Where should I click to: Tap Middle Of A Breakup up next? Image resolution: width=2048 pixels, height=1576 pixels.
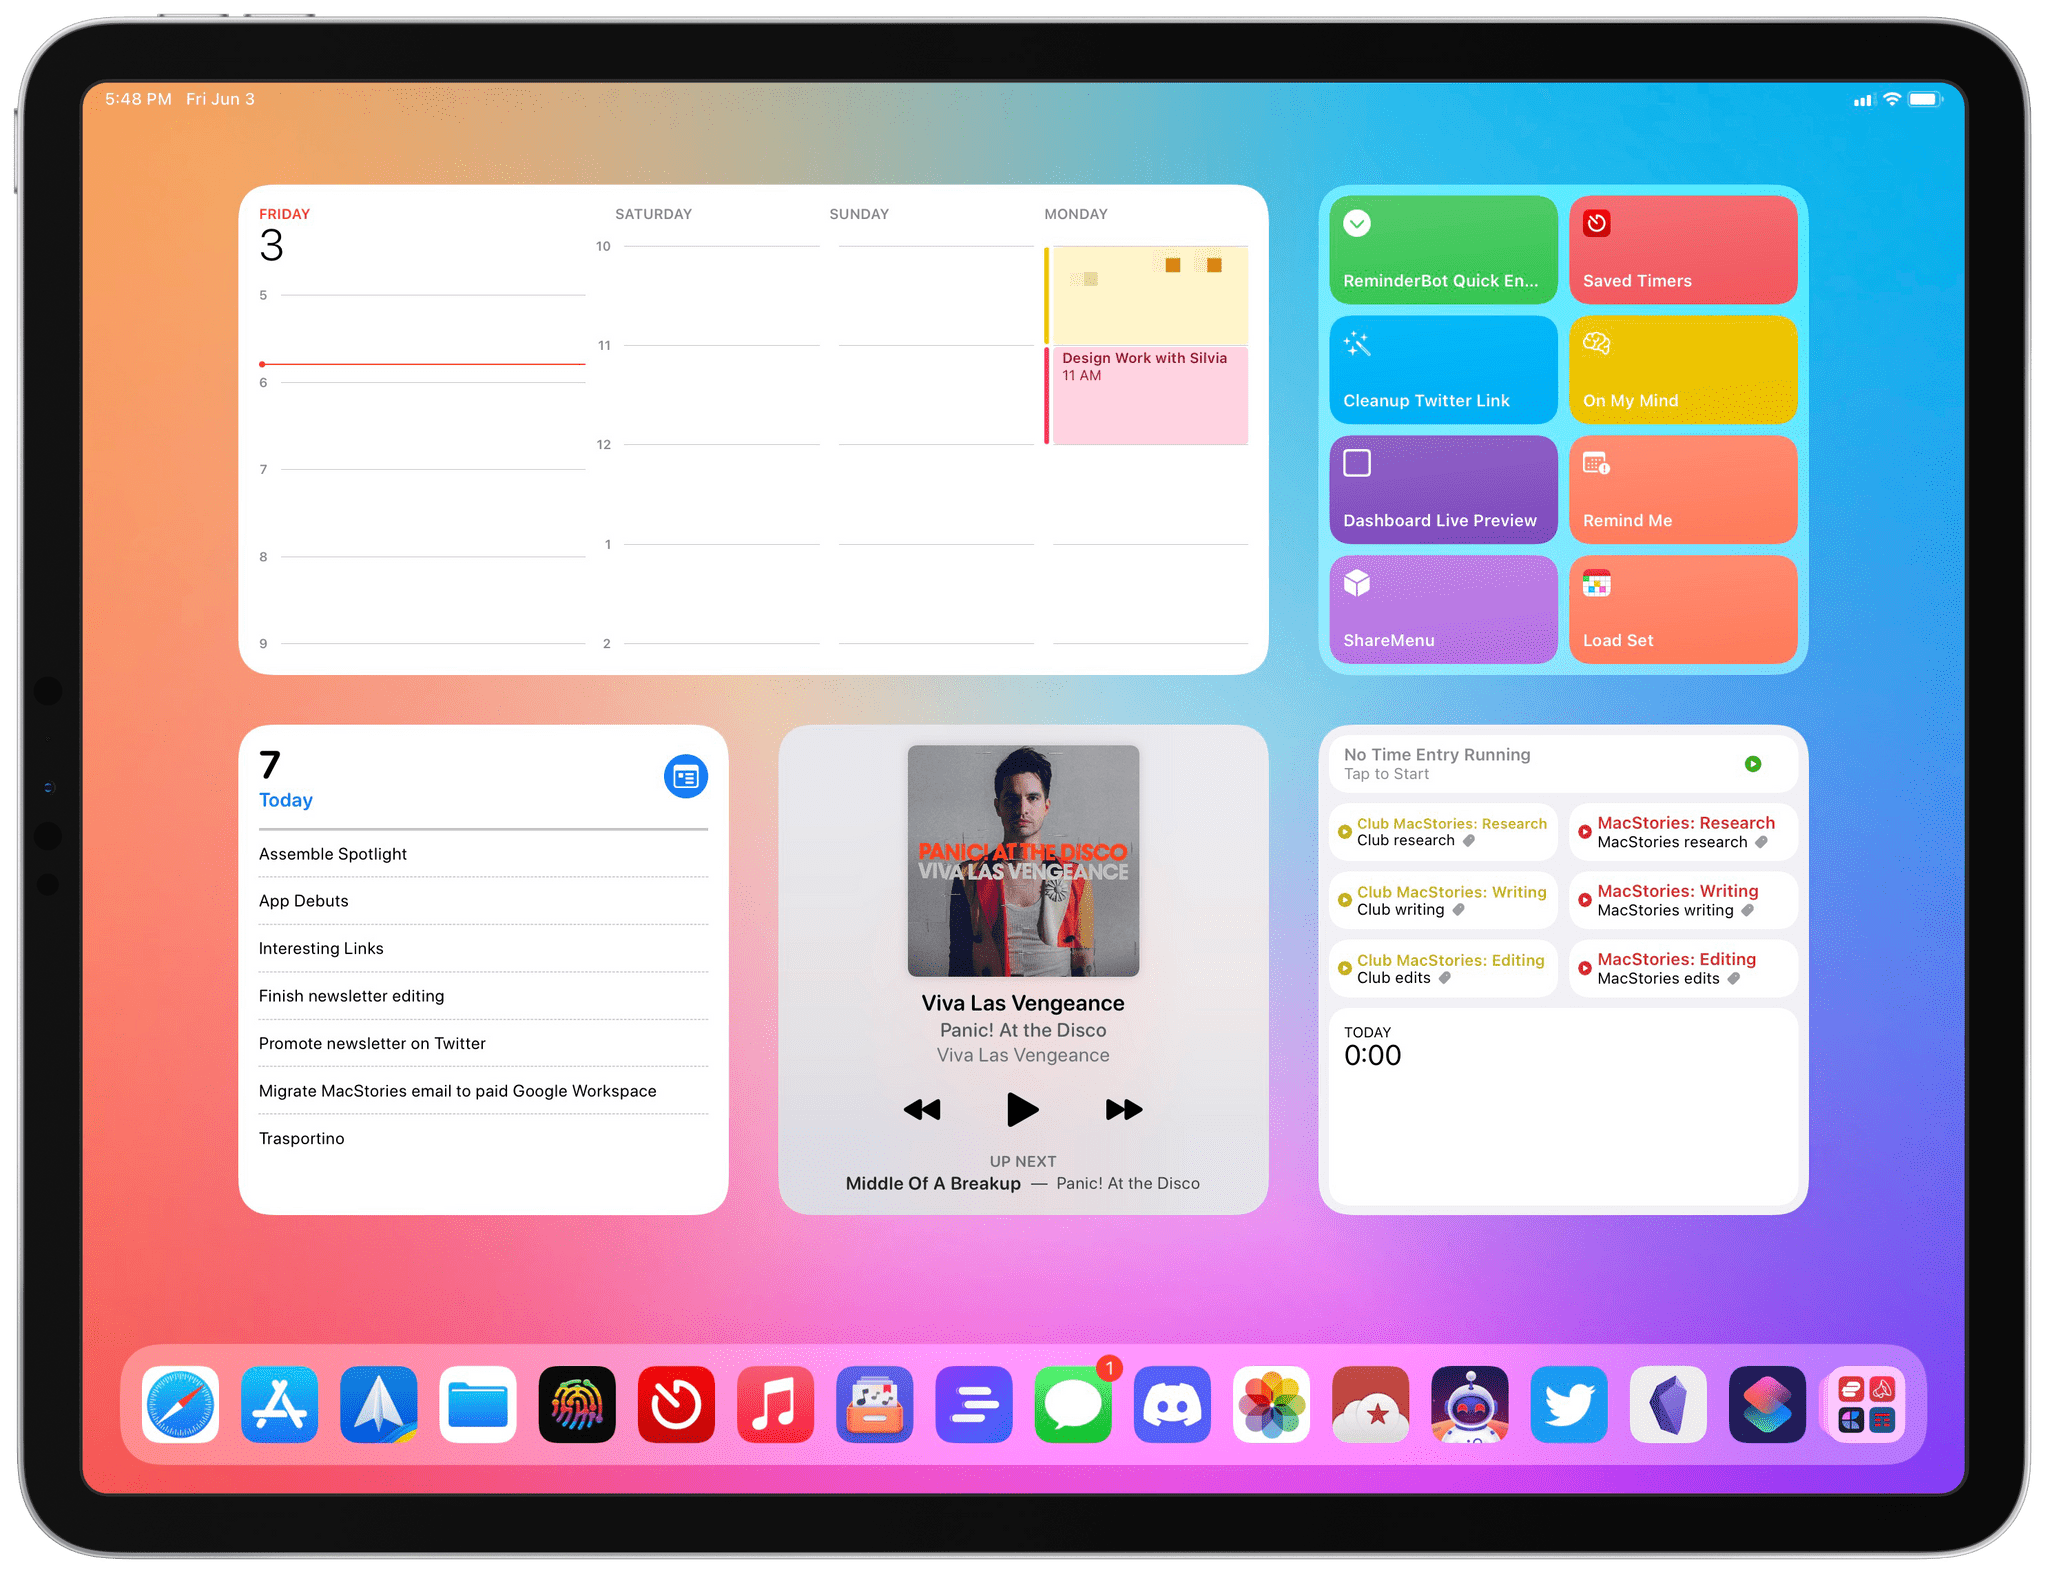[x=1022, y=1183]
